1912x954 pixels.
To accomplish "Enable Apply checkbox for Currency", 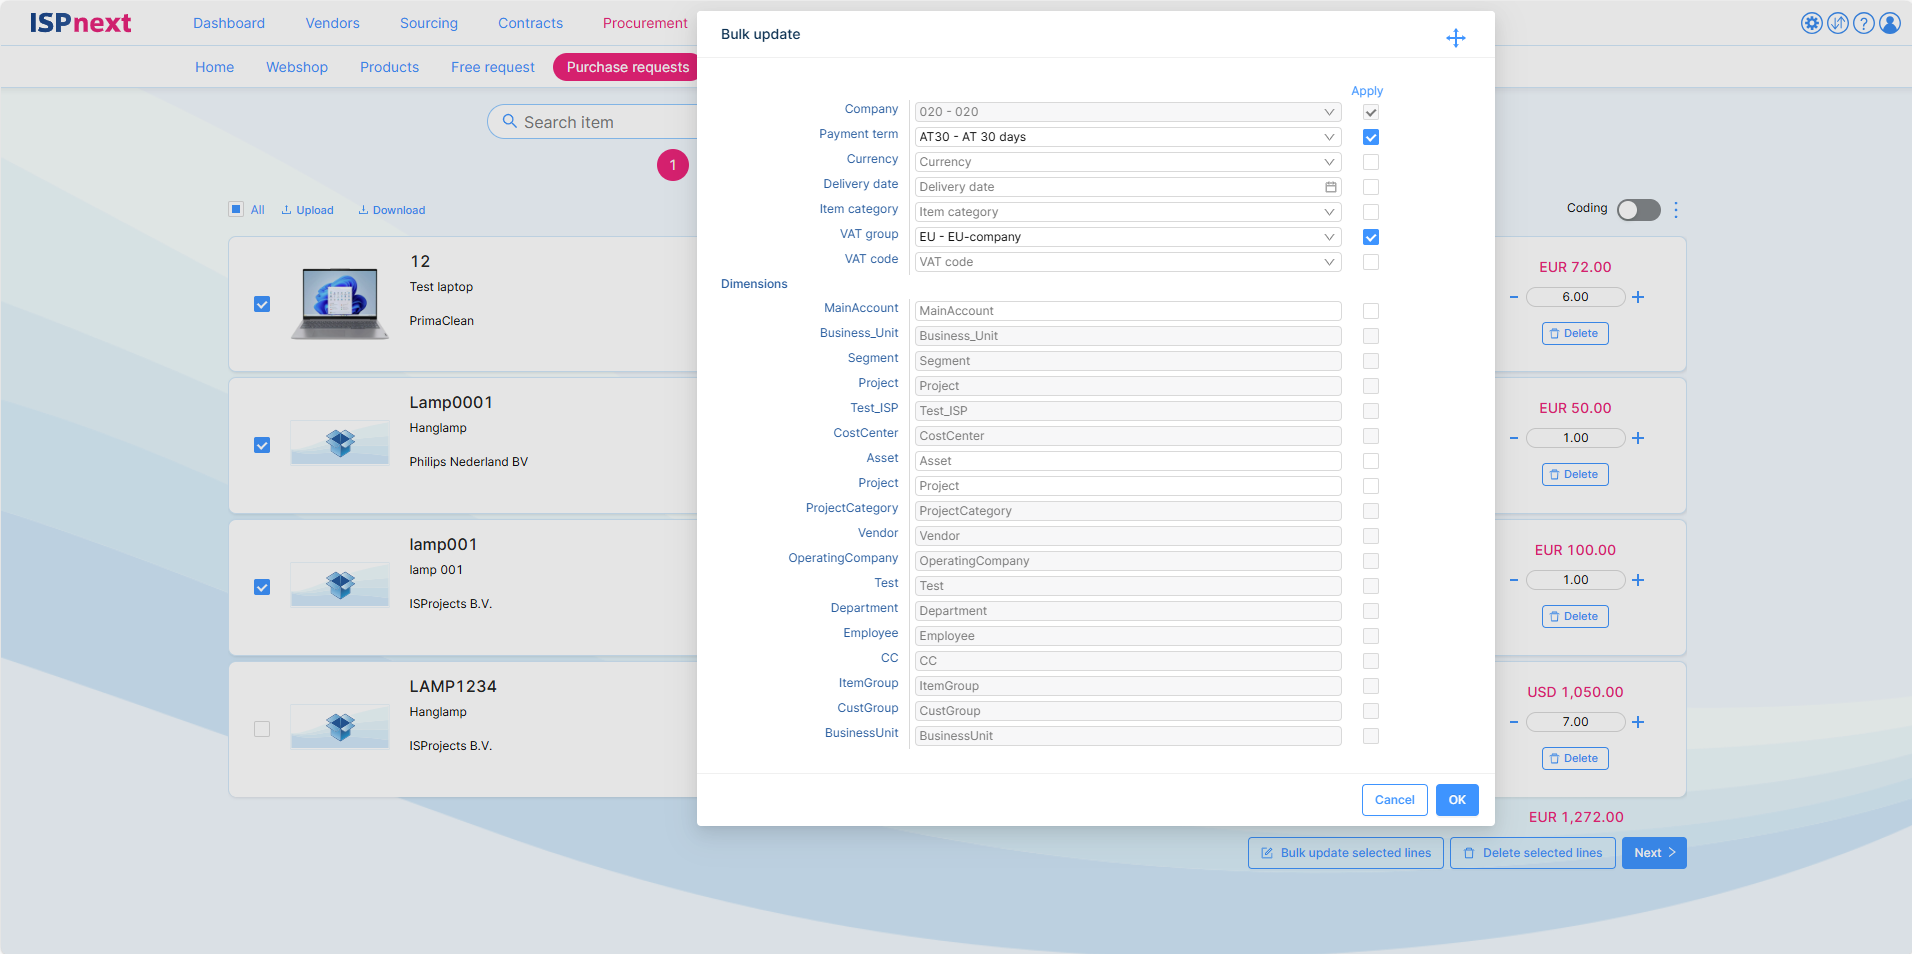I will [1370, 162].
